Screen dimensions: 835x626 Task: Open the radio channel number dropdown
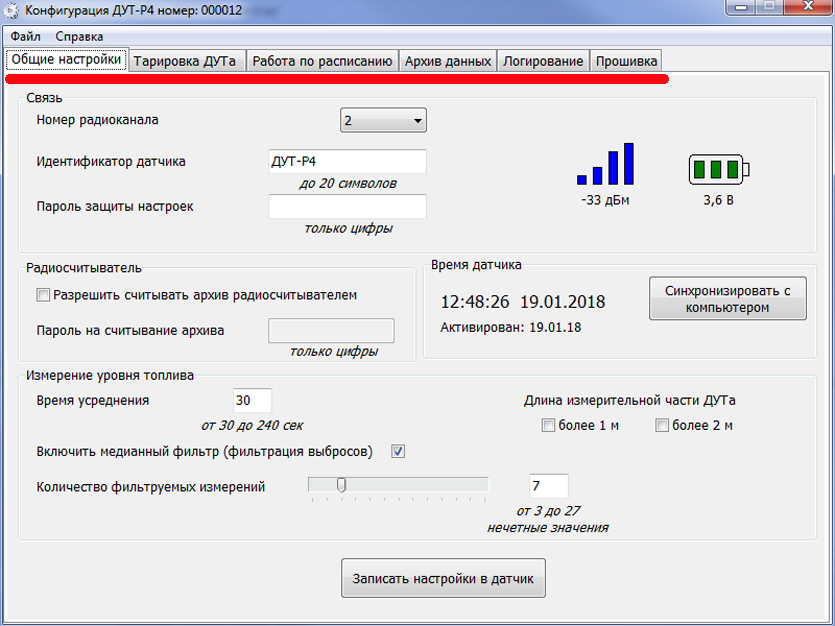383,120
